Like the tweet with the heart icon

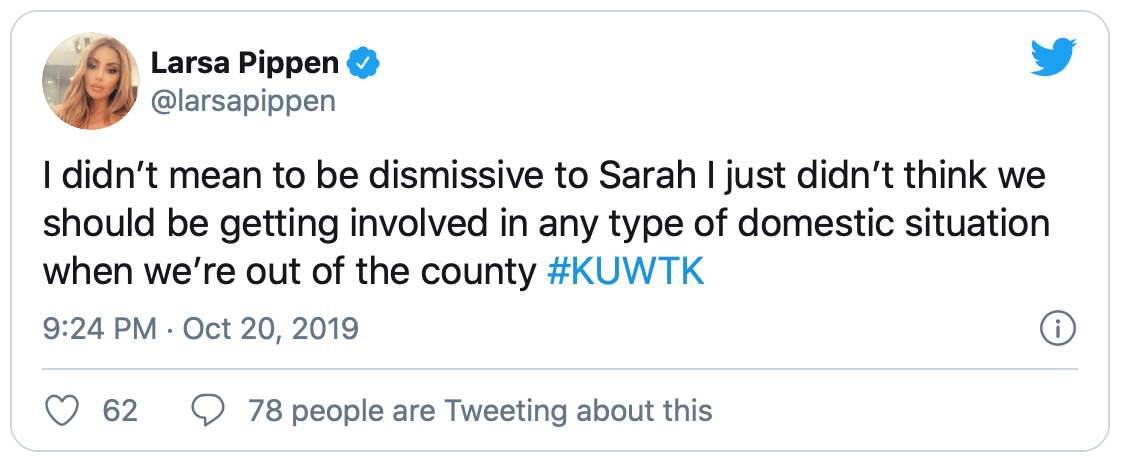tap(62, 409)
